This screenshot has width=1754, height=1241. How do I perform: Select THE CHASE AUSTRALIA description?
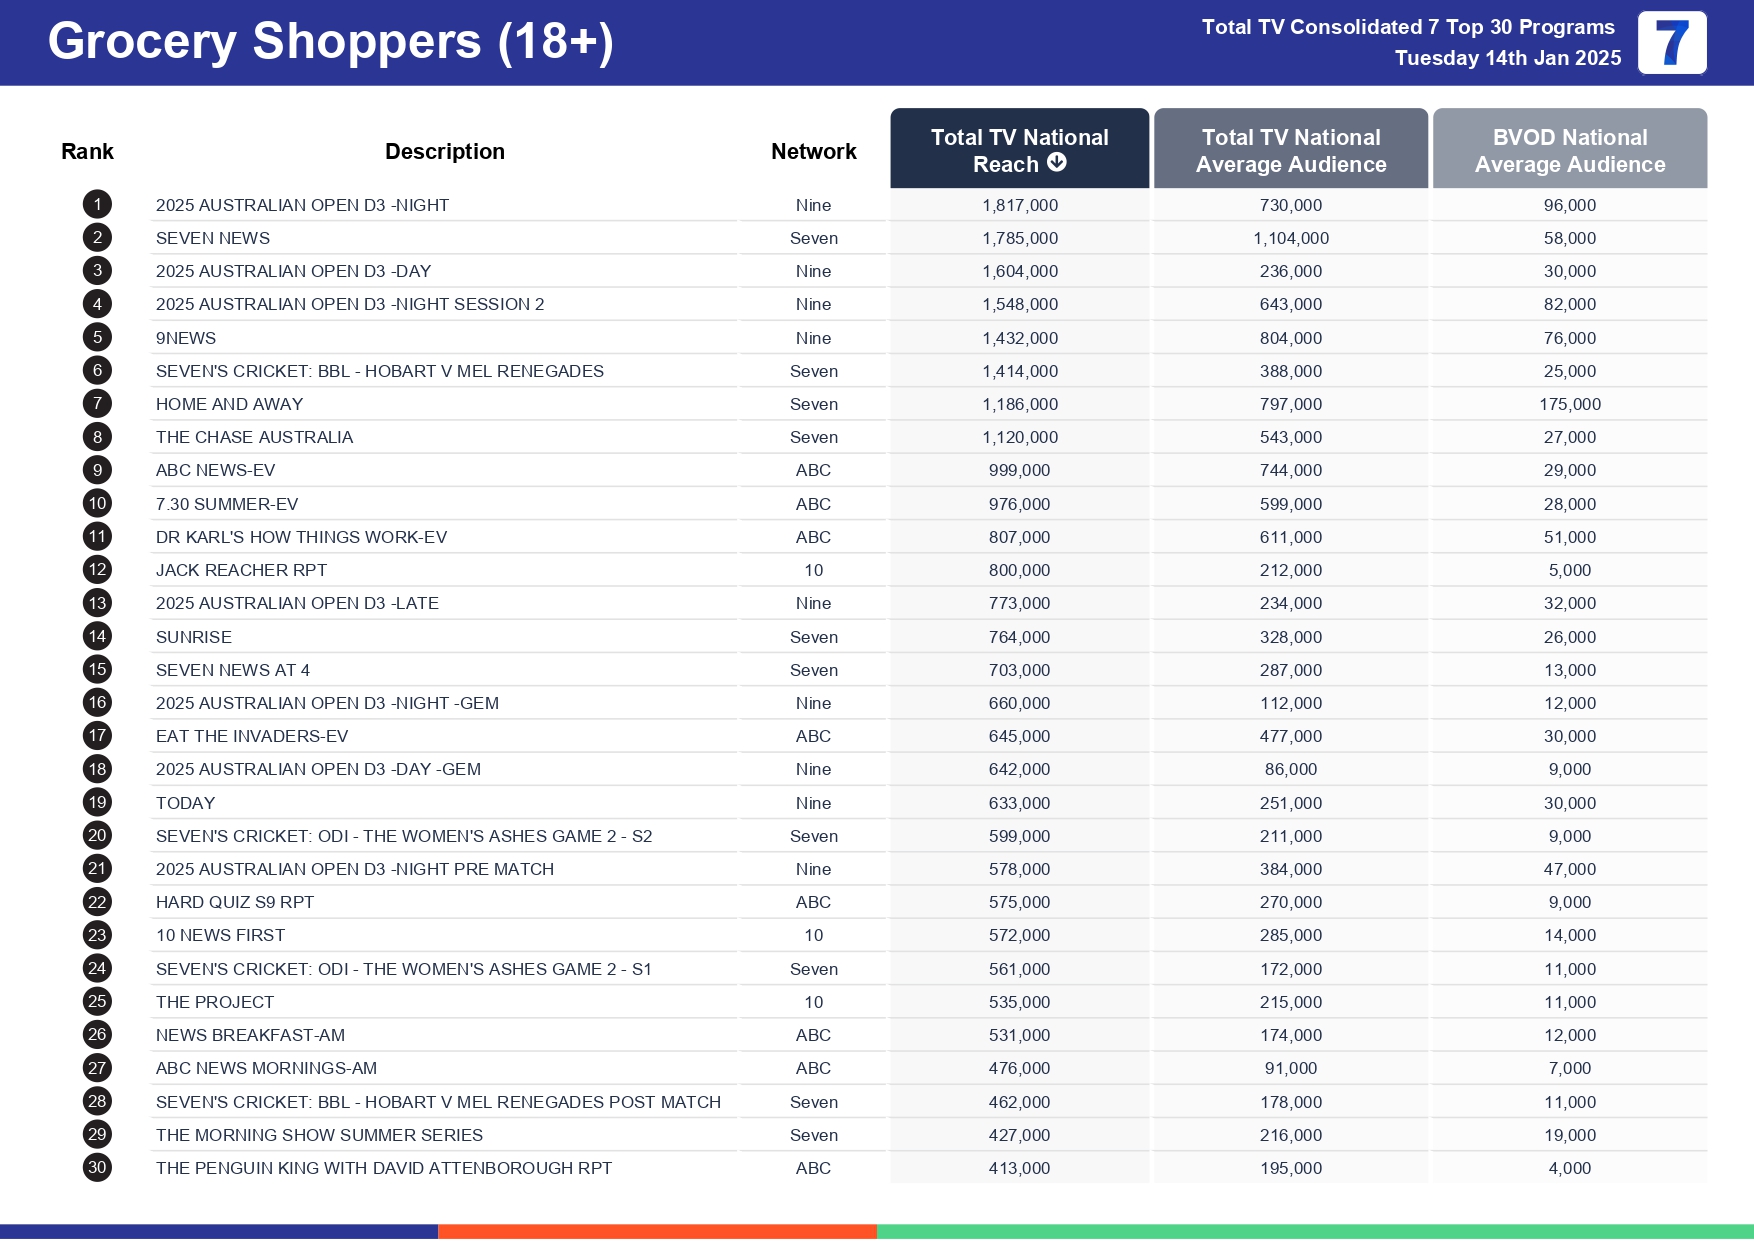(x=254, y=437)
